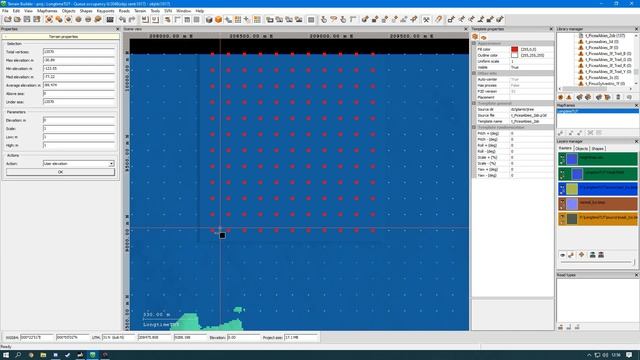This screenshot has width=640, height=360.
Task: Click the library tree's vertical scrollbar down arrow
Action: [x=636, y=83]
